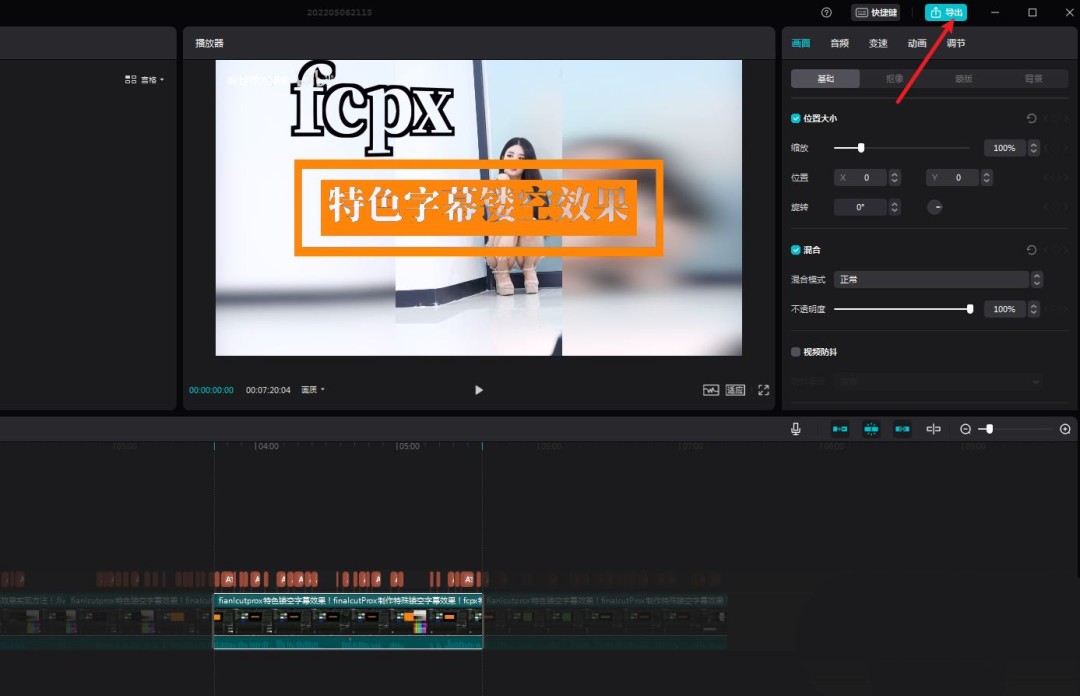
Task: Toggle the auto-snap icon in timeline toolbar
Action: pos(871,428)
